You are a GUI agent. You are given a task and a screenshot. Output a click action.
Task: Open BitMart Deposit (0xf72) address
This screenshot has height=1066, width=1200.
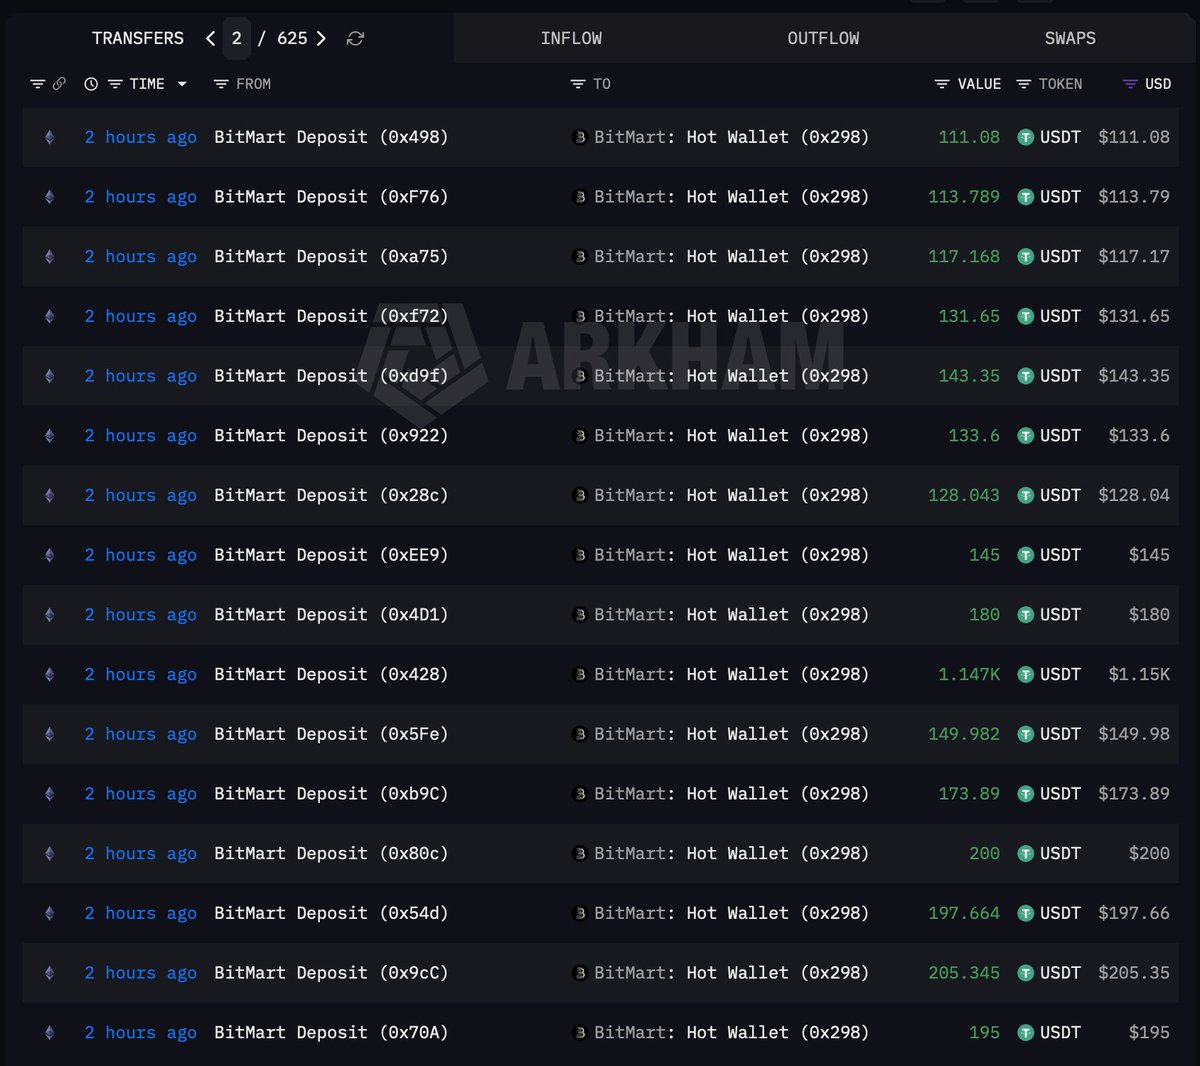tap(331, 316)
